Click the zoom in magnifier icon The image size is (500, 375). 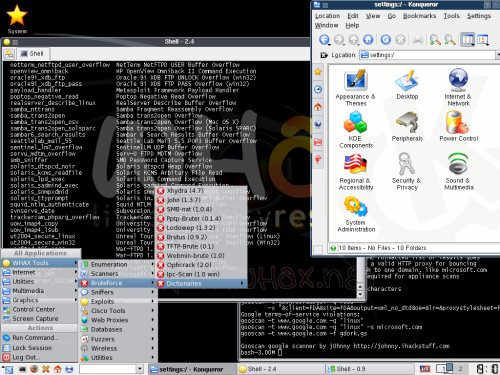[x=435, y=40]
